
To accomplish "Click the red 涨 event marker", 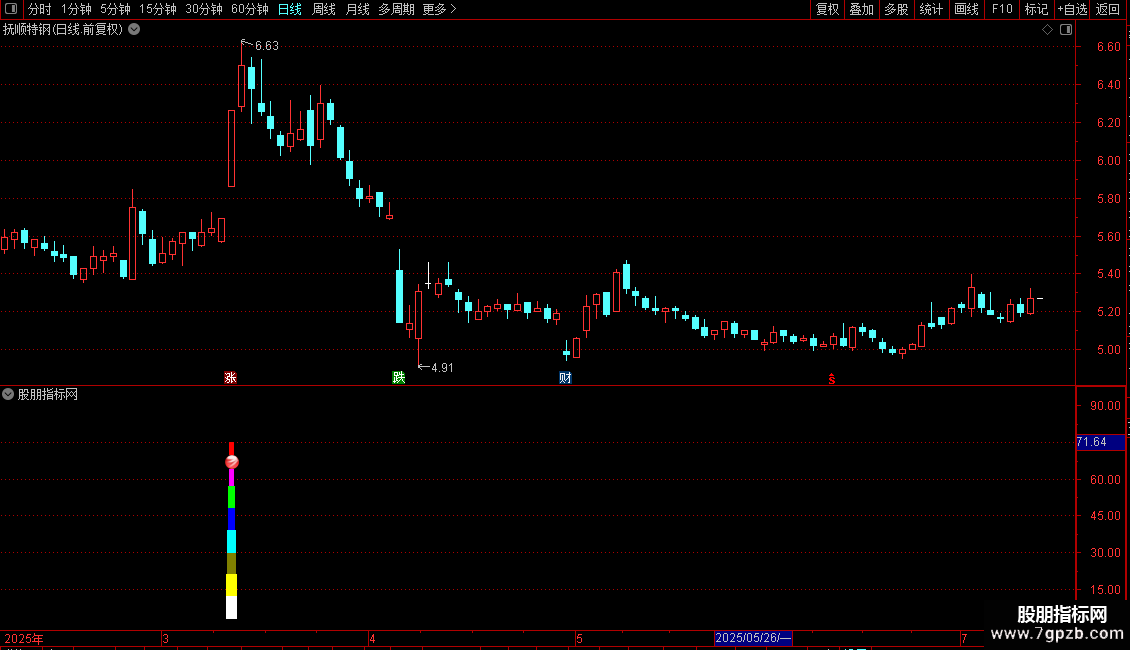I will pos(231,378).
